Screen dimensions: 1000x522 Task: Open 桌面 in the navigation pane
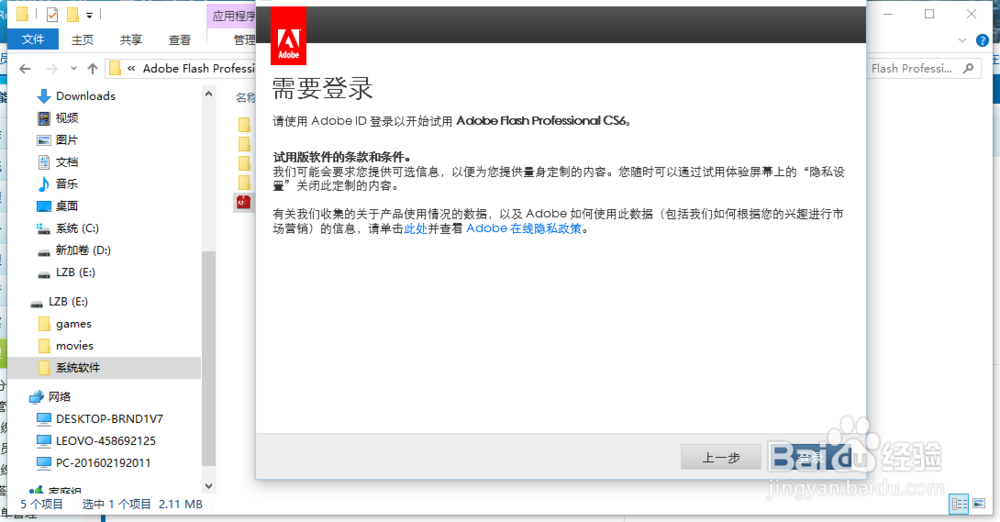tap(66, 206)
